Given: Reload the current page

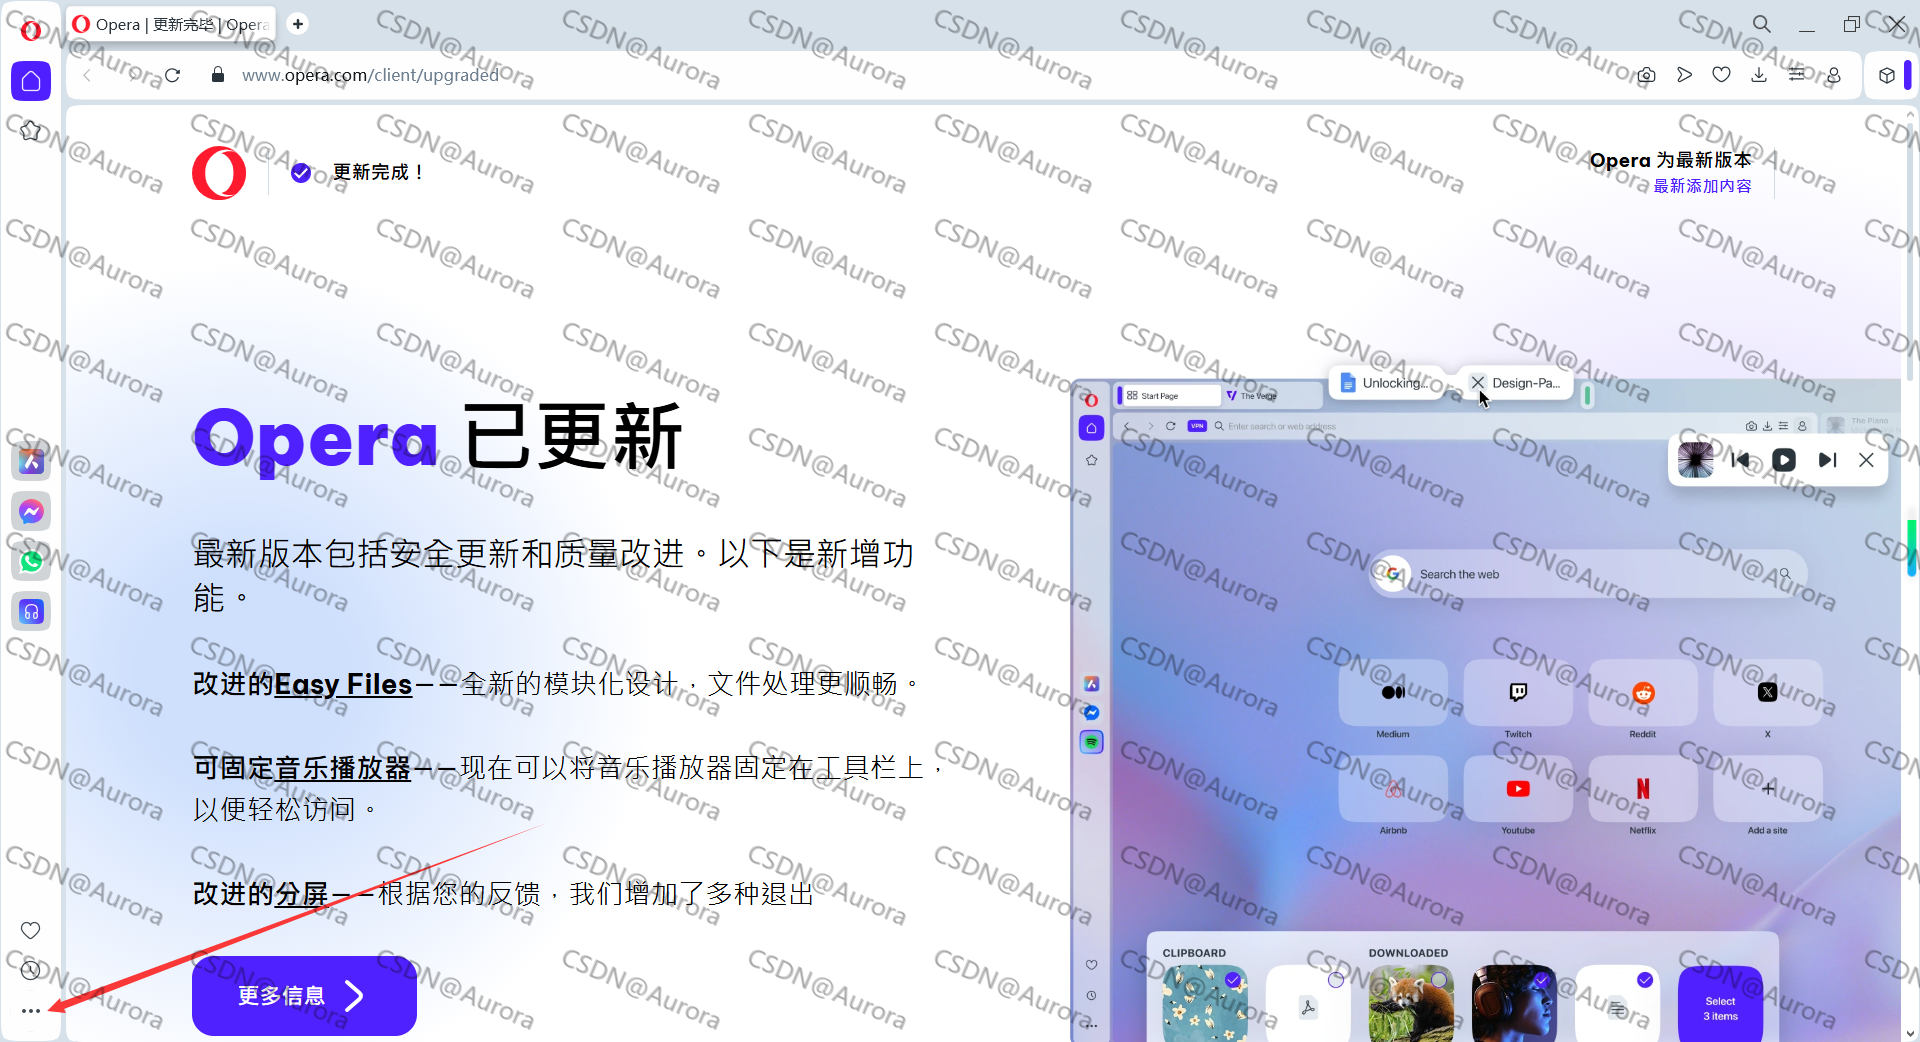Looking at the screenshot, I should pyautogui.click(x=172, y=75).
